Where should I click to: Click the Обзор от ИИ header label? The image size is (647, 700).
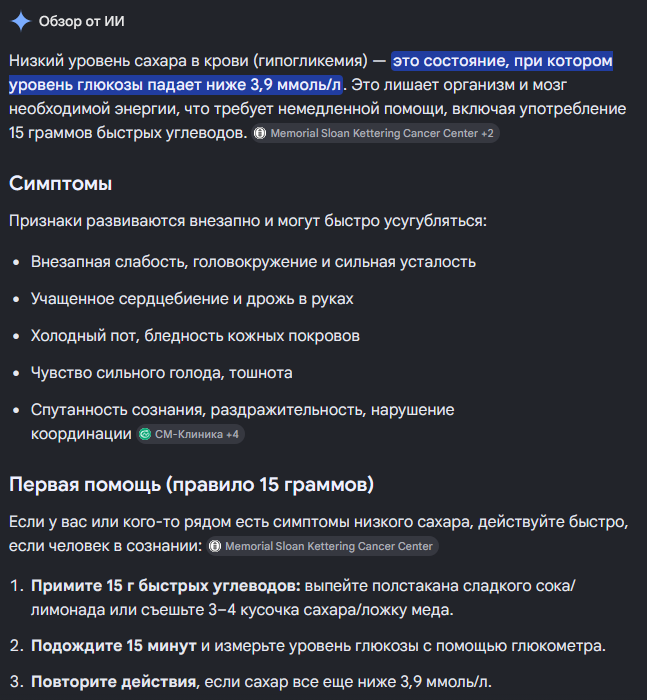82,21
